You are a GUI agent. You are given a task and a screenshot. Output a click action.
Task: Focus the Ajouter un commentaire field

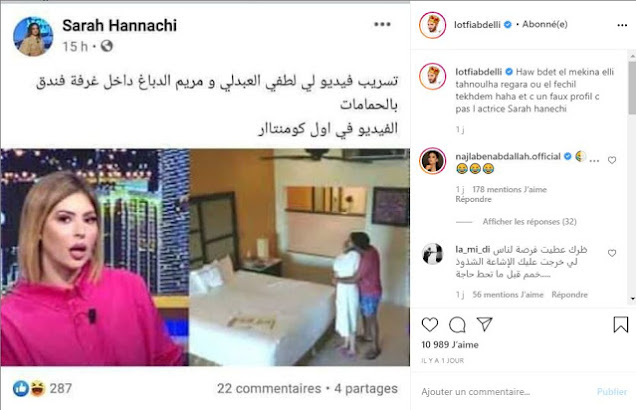(507, 392)
